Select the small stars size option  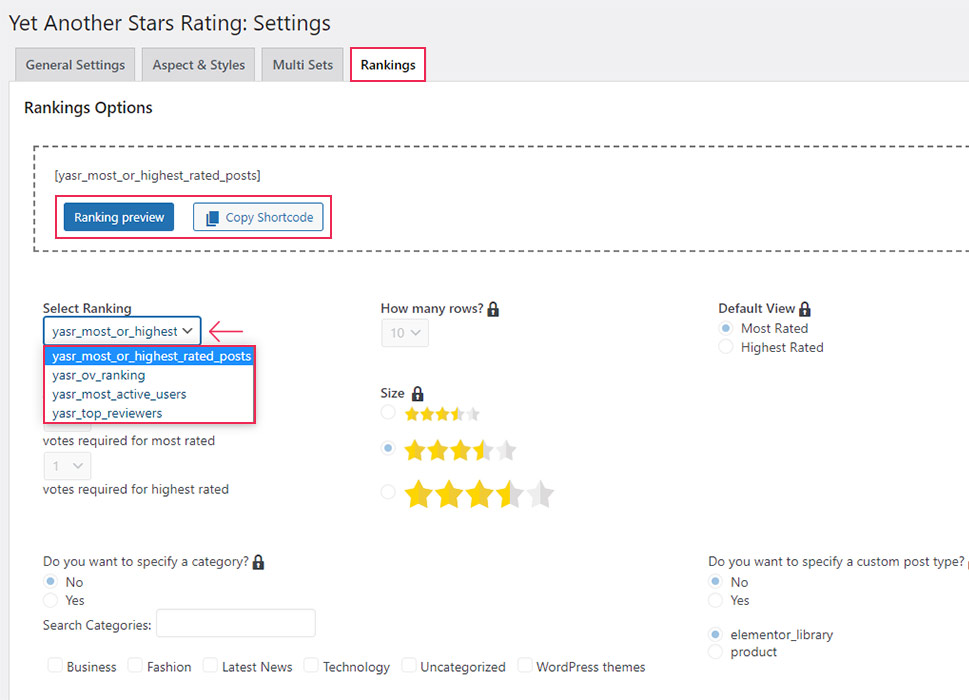point(388,412)
